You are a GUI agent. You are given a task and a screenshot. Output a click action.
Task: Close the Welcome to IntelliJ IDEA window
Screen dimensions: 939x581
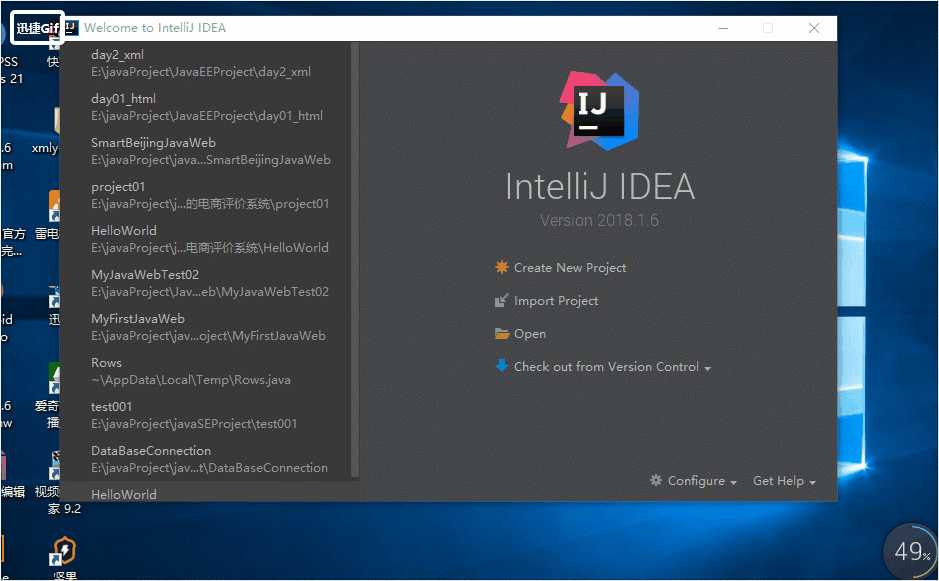814,28
